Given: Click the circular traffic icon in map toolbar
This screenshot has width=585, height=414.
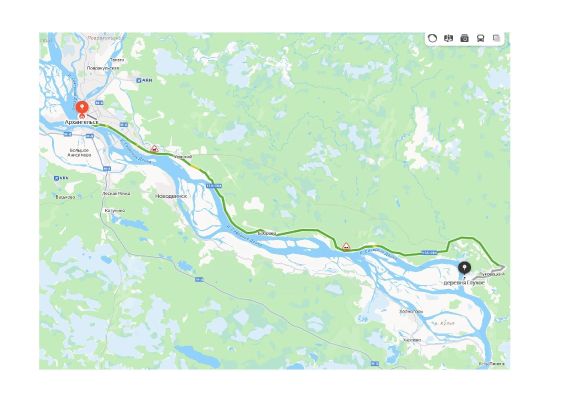Looking at the screenshot, I should pos(432,38).
